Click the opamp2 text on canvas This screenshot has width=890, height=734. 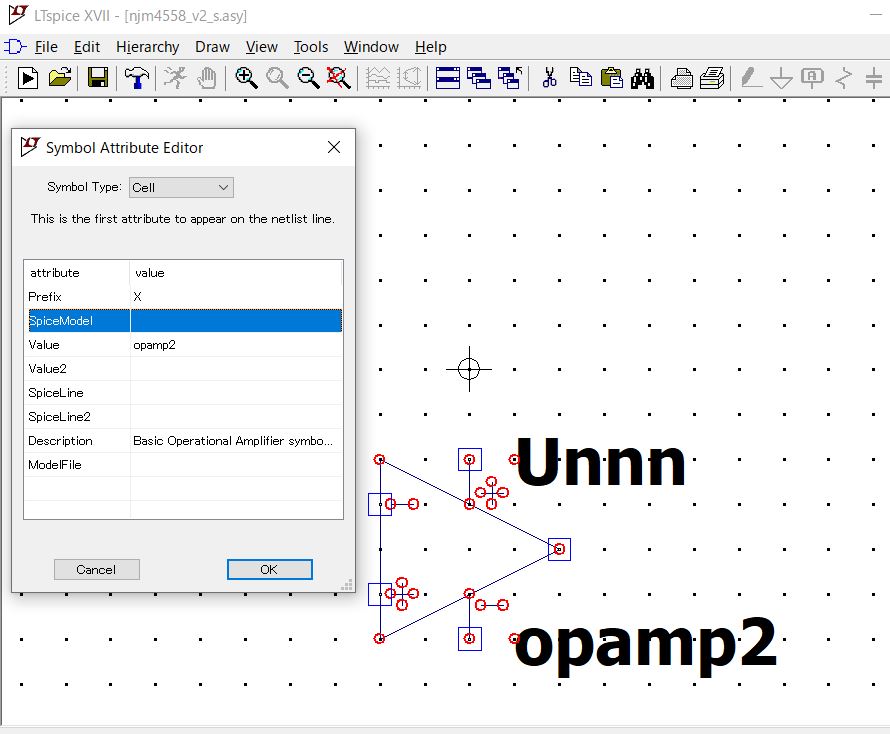(x=646, y=647)
